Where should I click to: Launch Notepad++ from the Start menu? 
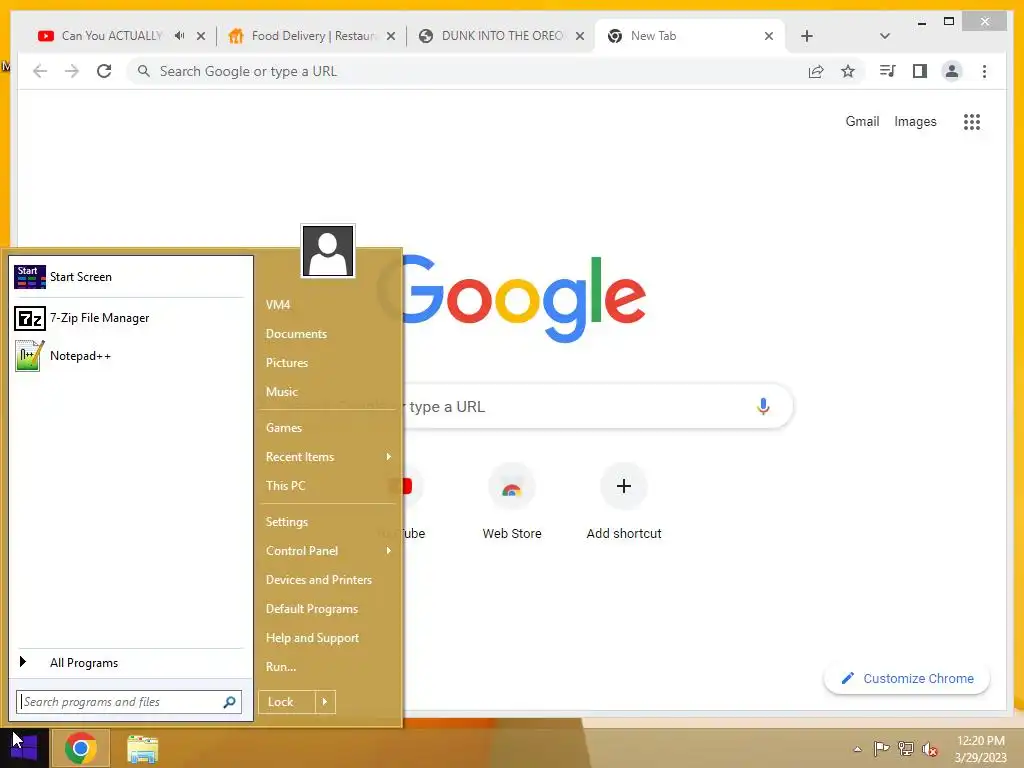129,356
